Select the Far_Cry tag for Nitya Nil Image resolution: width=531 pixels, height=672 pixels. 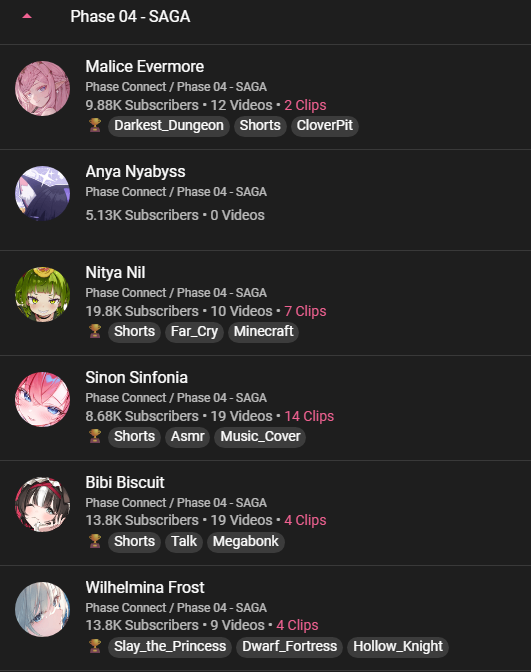point(194,332)
